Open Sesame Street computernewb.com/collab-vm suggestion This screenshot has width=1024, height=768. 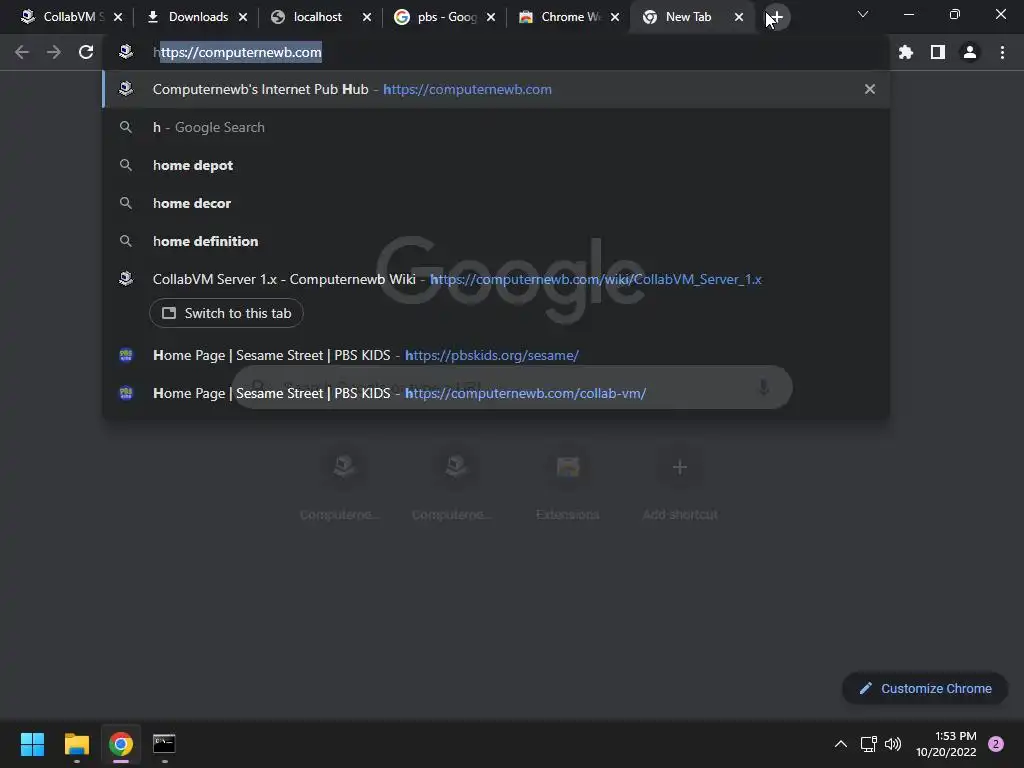496,393
